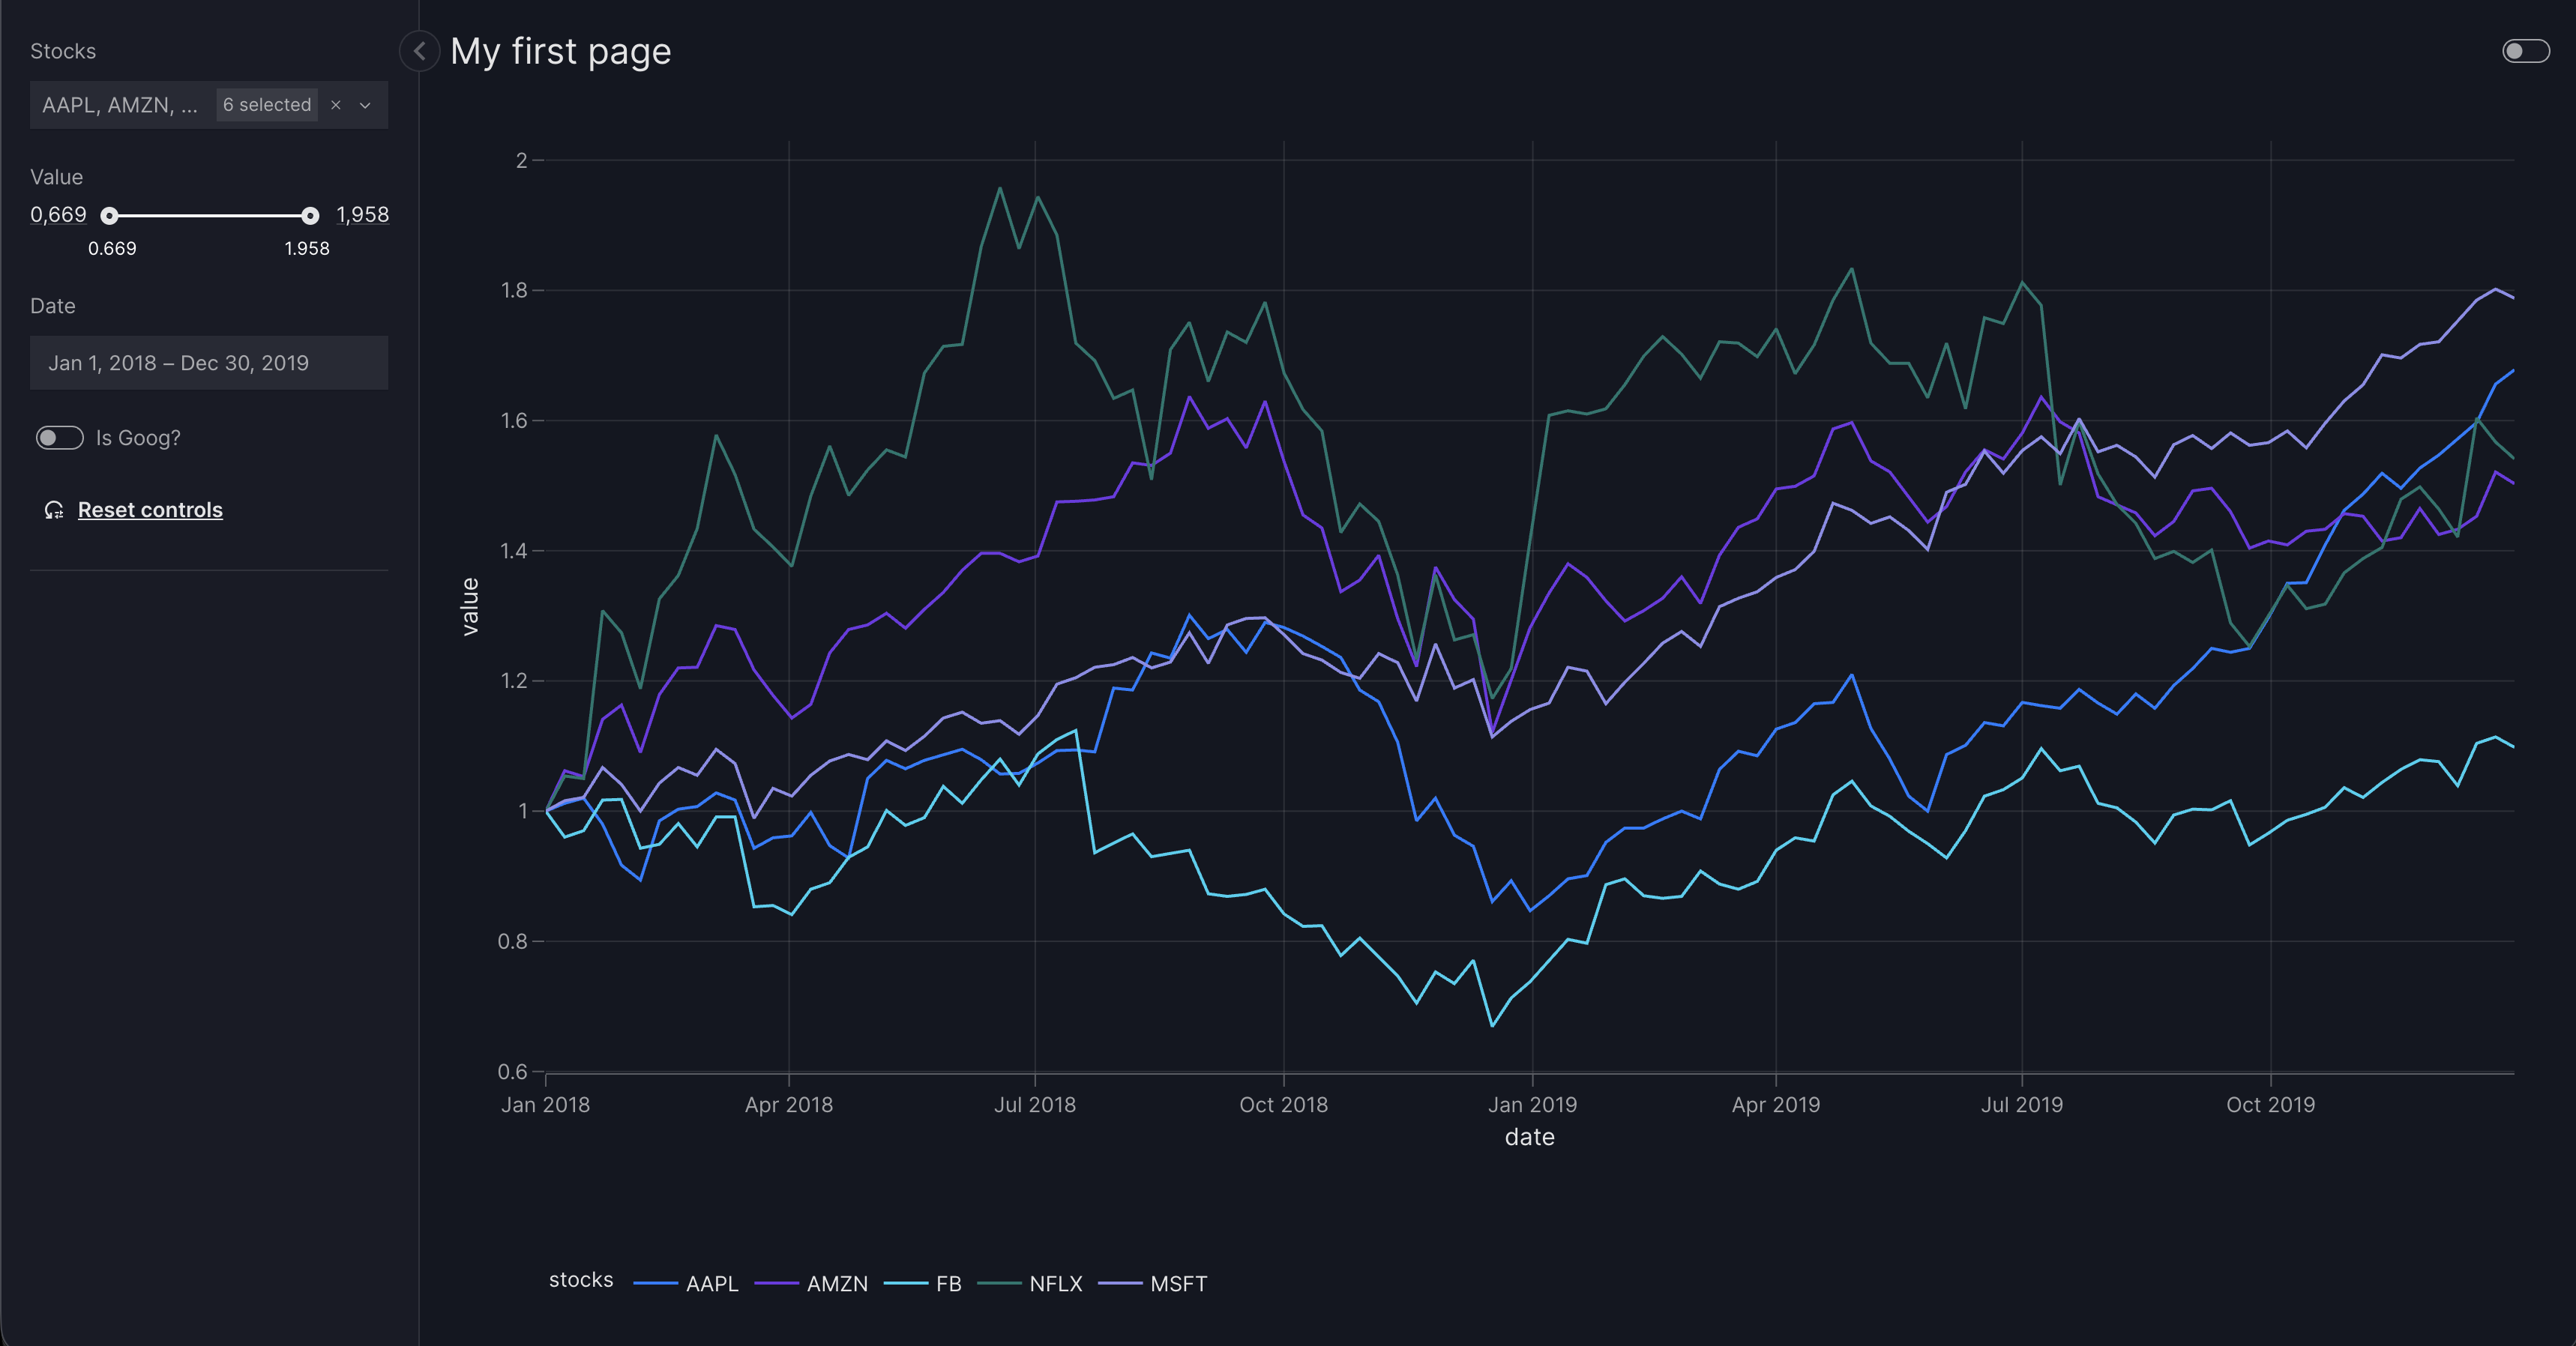Toggle FB series in chart legend
The height and width of the screenshot is (1346, 2576).
tap(923, 1284)
